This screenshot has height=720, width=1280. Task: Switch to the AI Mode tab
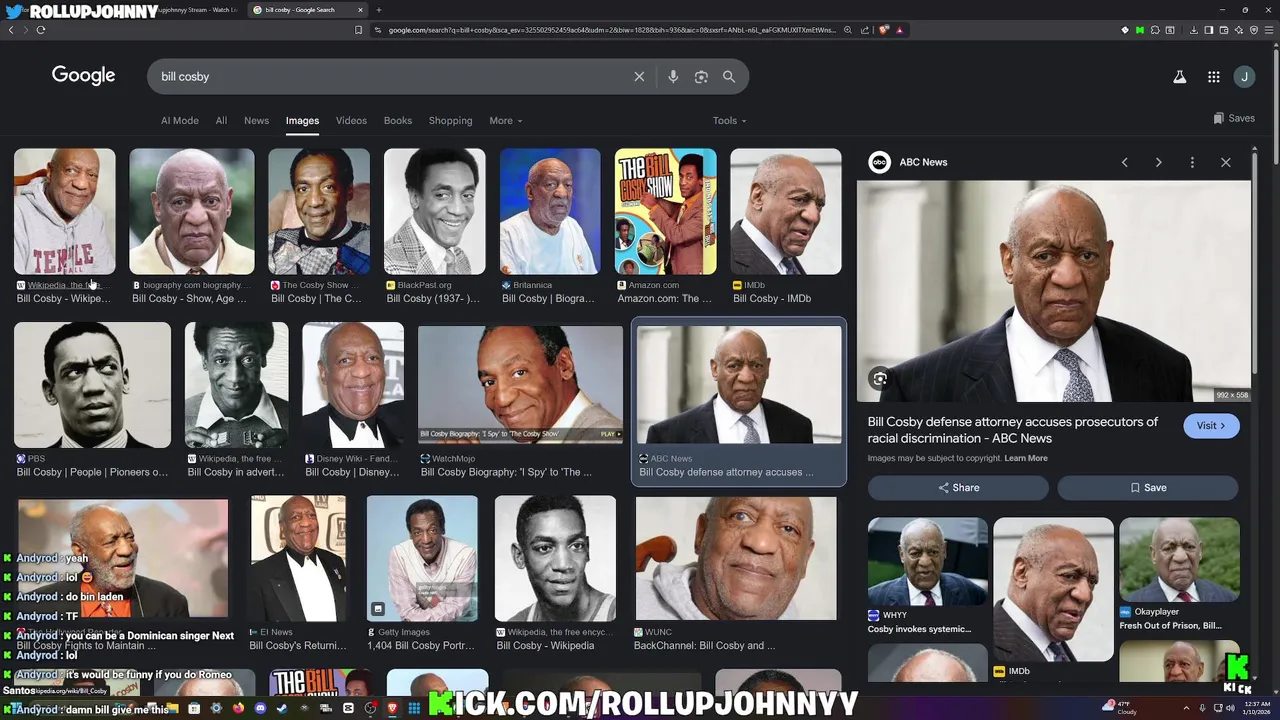coord(180,121)
